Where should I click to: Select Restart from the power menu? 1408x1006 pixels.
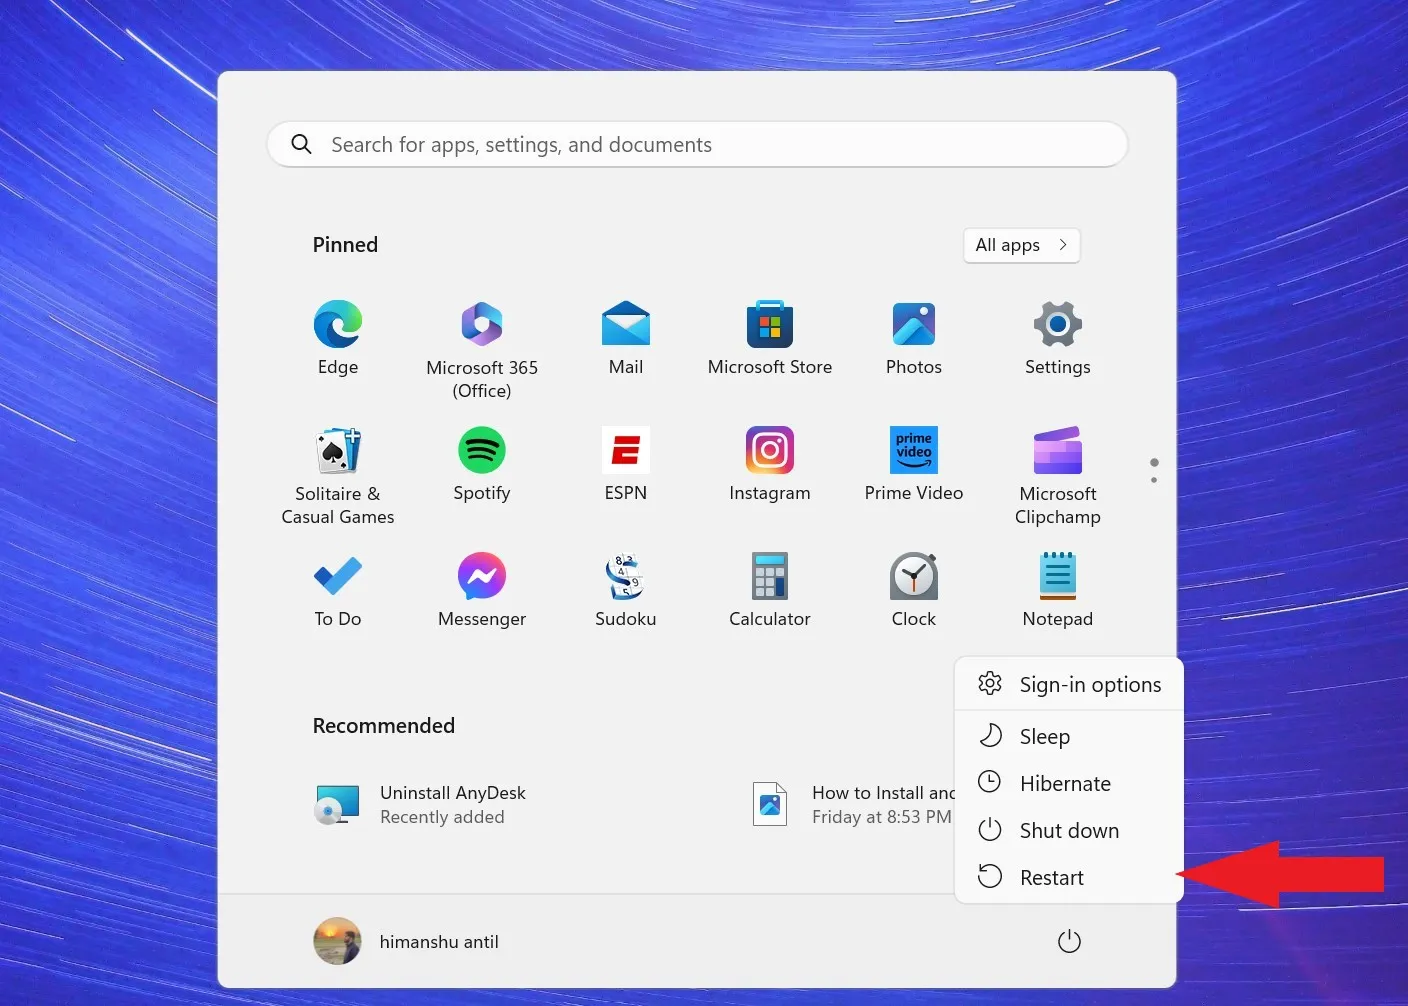(x=1052, y=877)
